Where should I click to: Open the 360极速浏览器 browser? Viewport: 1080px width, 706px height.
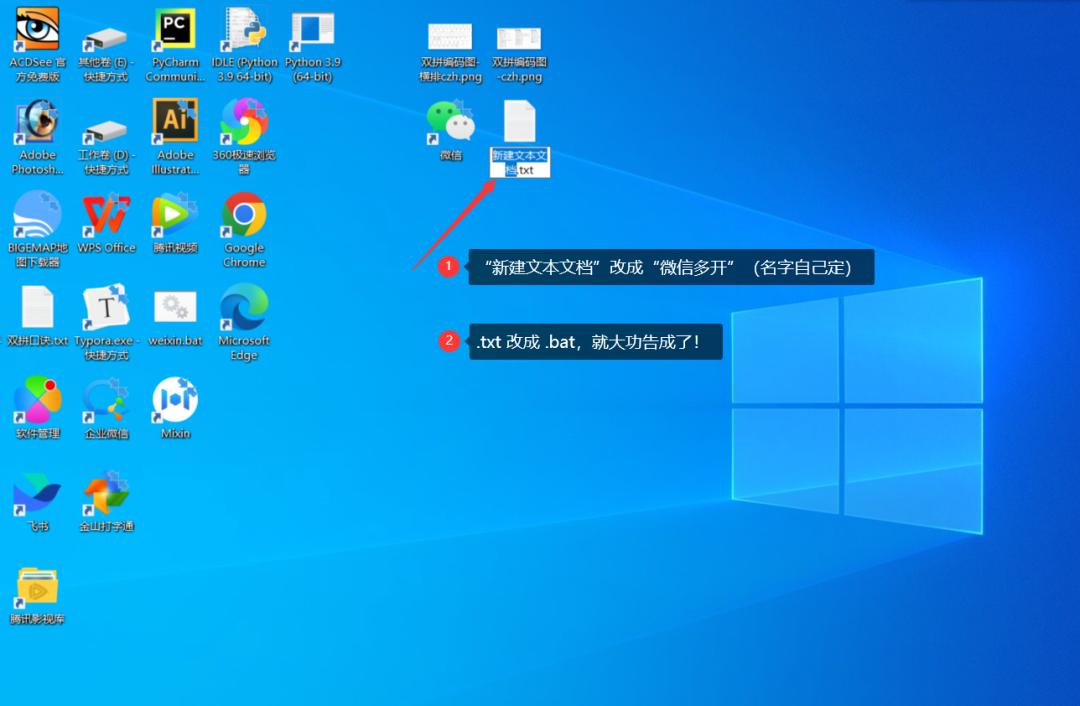coord(243,120)
